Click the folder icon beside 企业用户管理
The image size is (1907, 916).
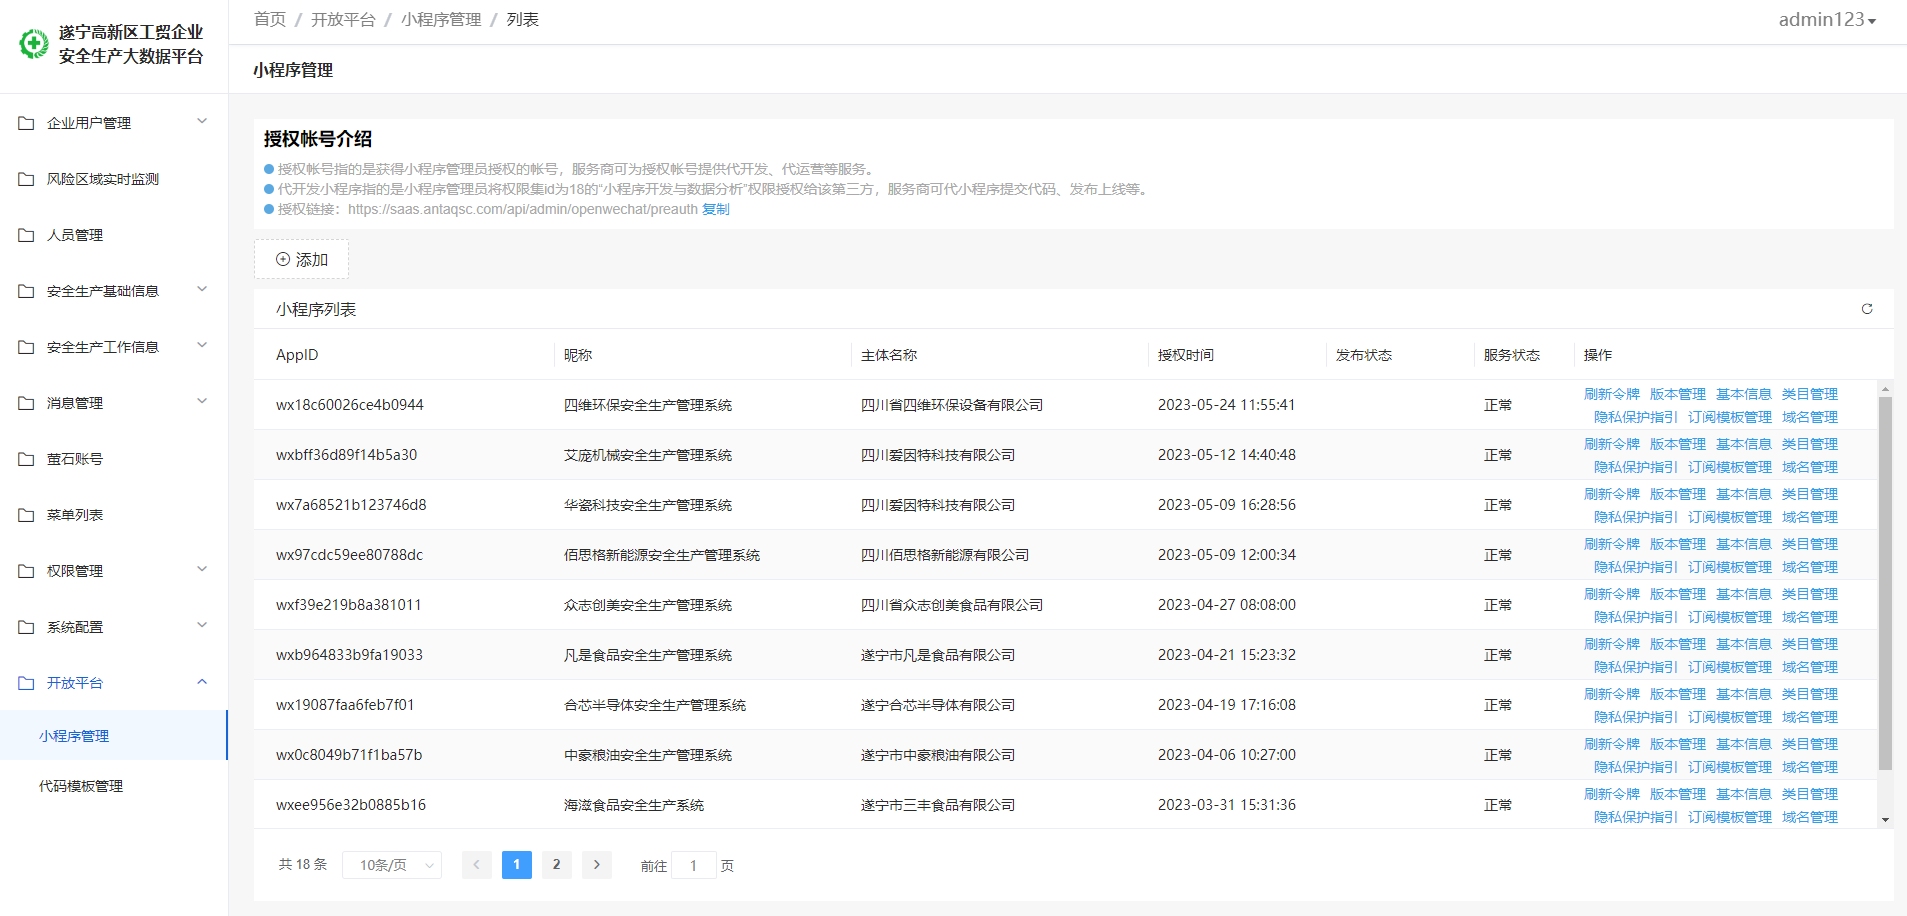click(26, 123)
